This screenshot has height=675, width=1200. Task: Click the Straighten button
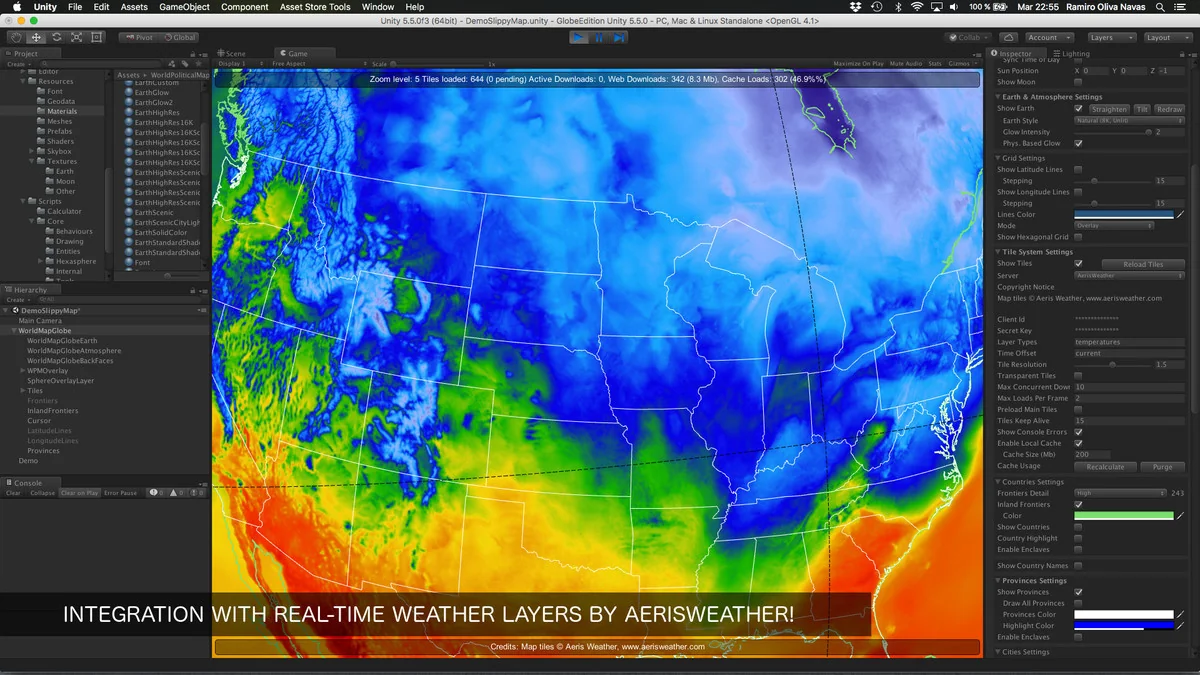pos(1108,109)
